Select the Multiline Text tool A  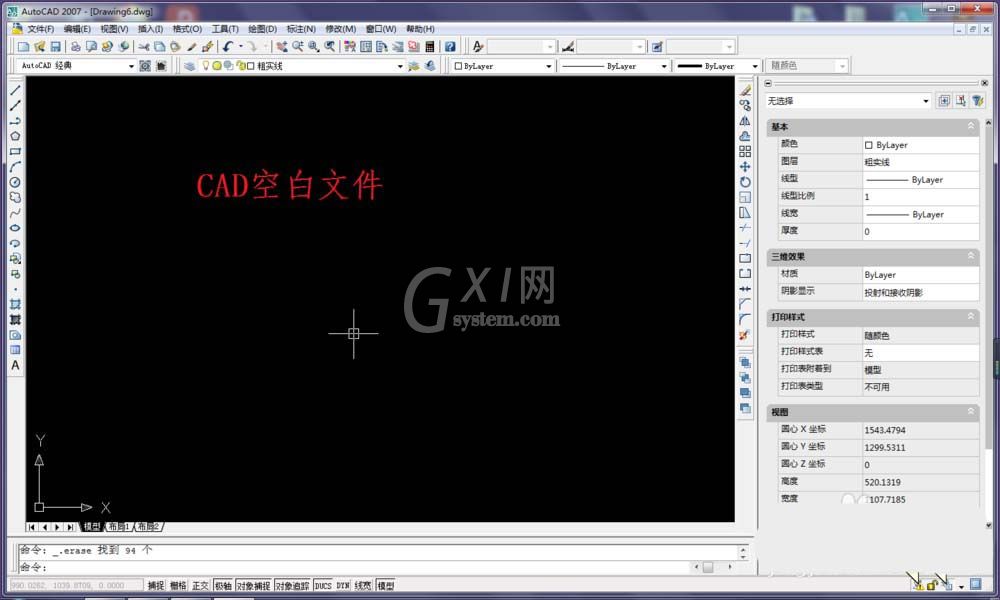(x=15, y=365)
